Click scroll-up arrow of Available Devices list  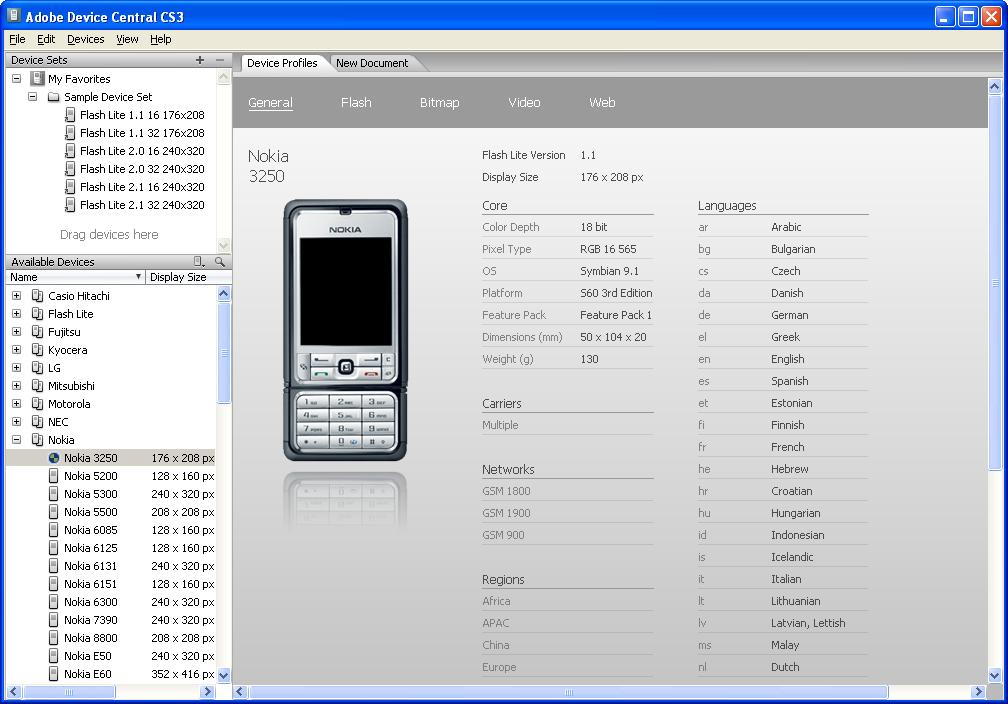[x=224, y=294]
